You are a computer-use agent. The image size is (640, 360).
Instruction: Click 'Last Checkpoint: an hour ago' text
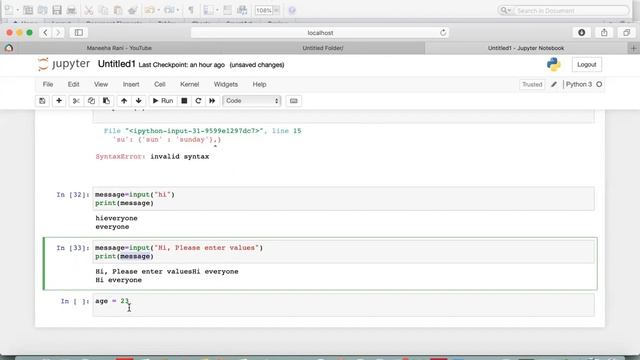point(182,65)
